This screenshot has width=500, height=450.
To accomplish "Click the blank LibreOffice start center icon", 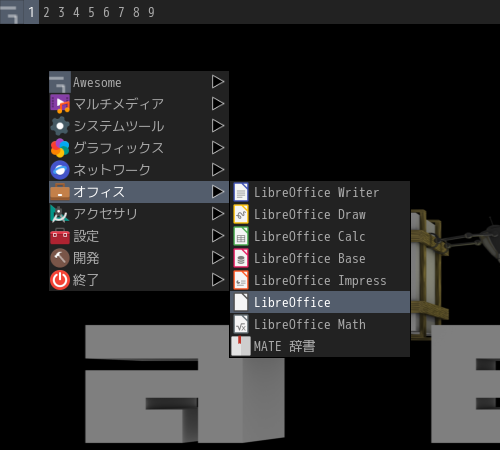I will 241,302.
